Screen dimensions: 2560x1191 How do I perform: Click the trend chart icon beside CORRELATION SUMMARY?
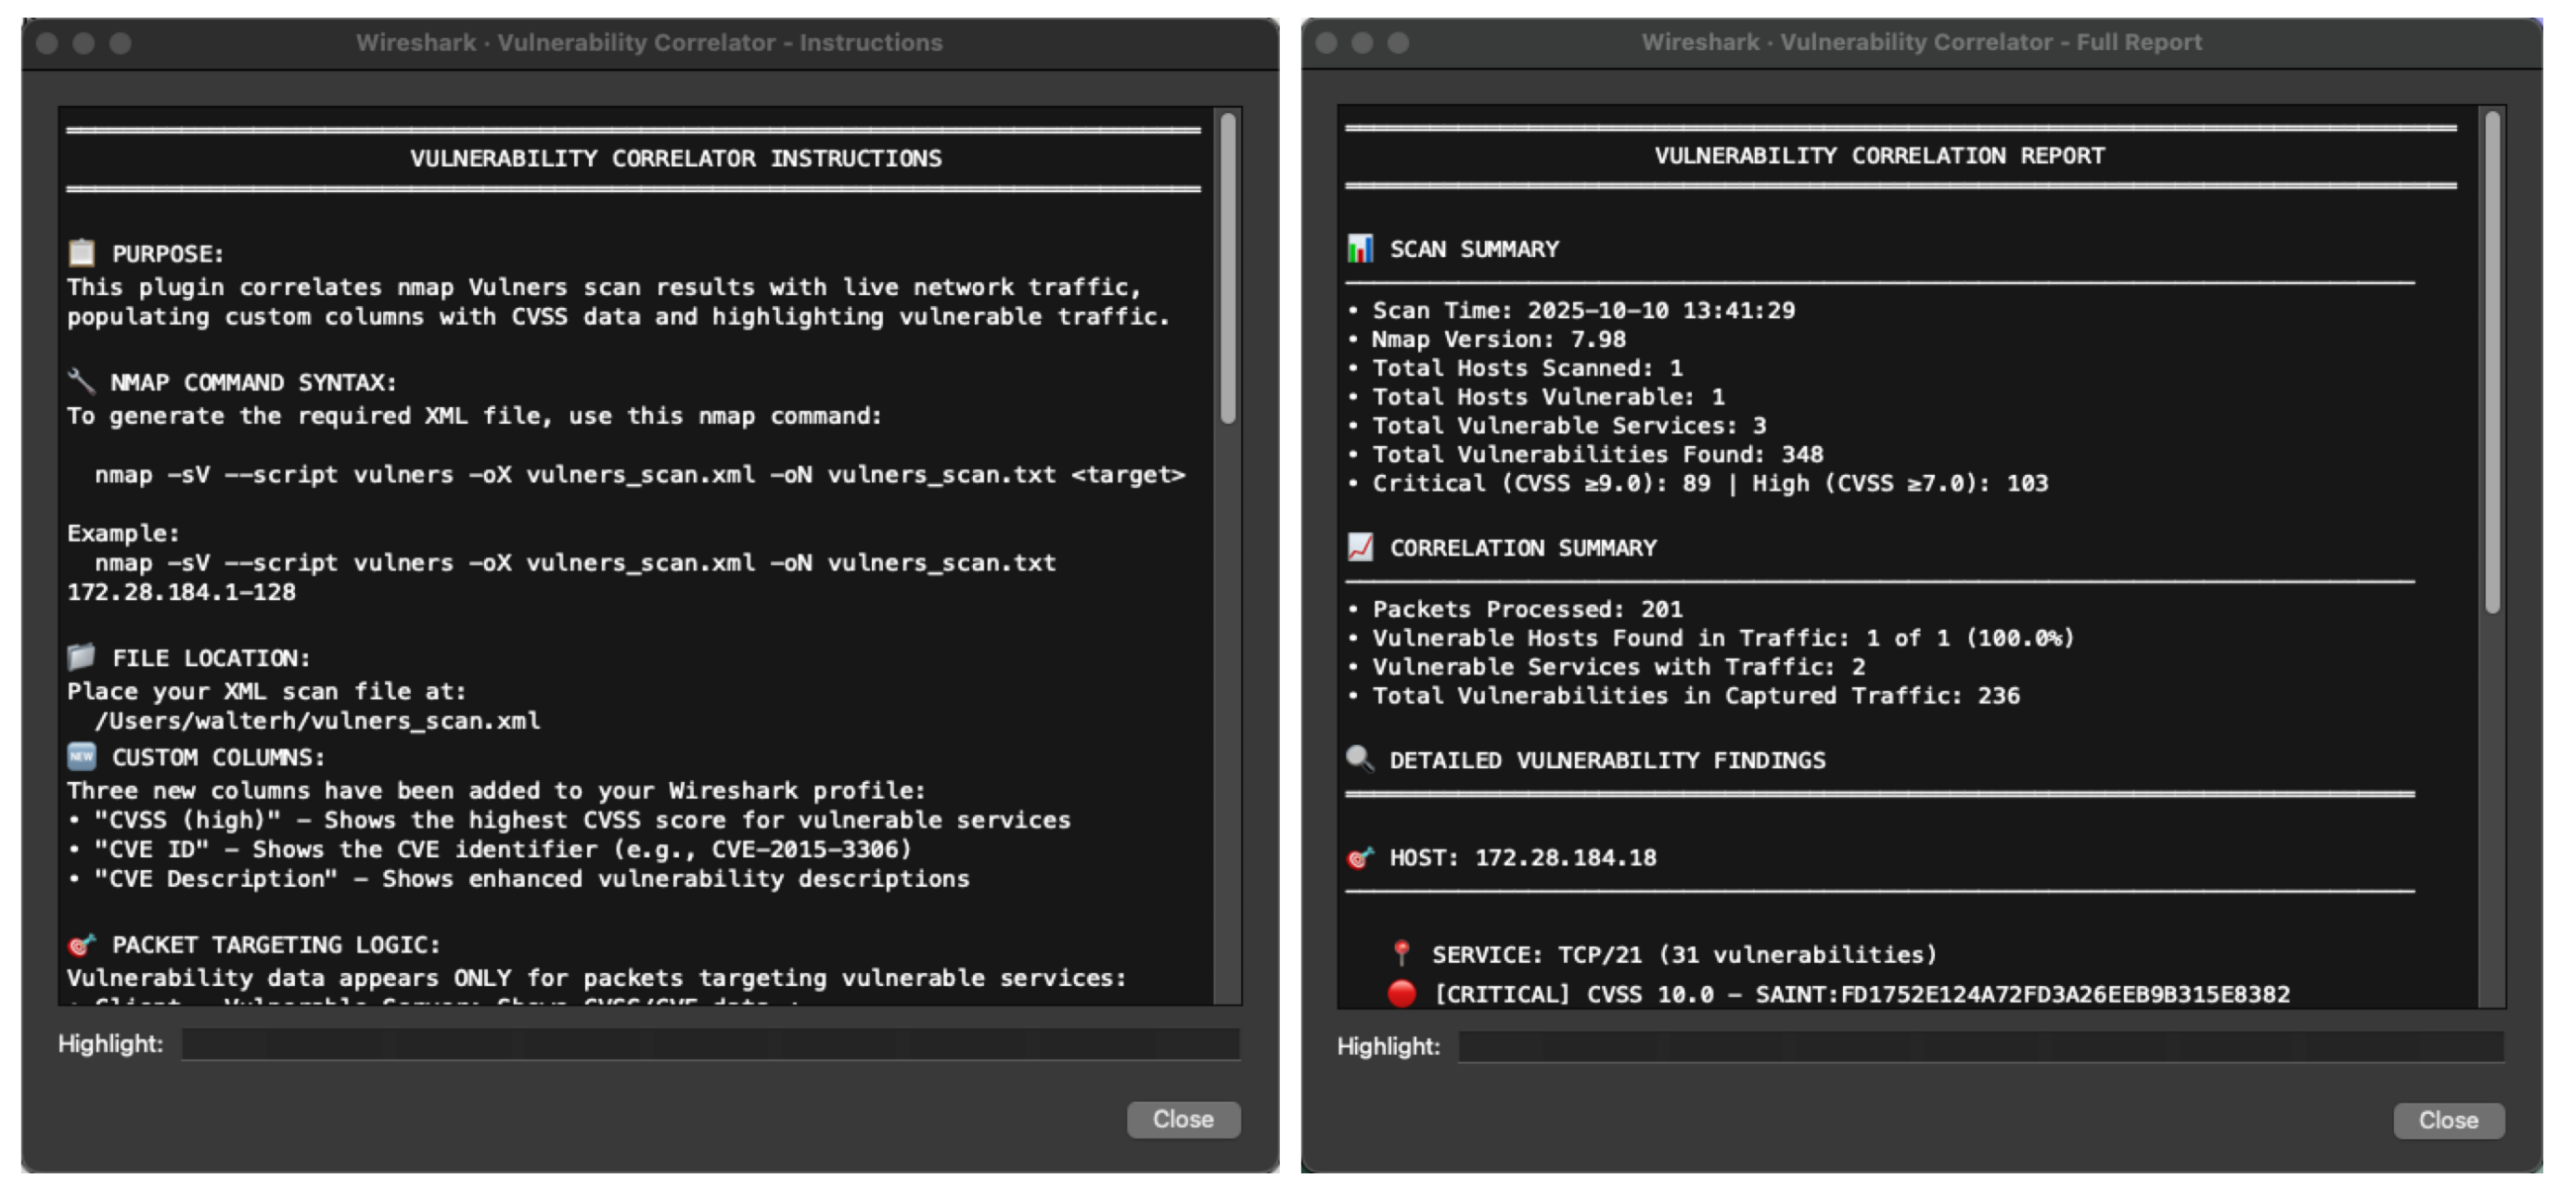click(x=1360, y=547)
